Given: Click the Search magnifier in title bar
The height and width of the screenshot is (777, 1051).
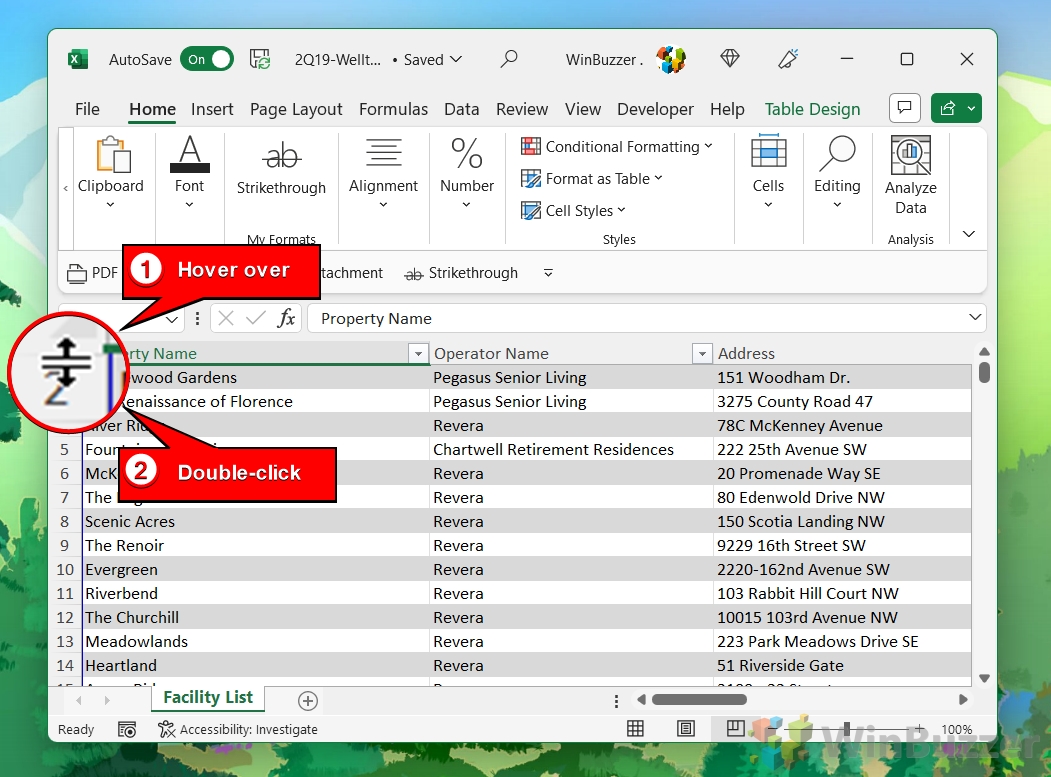Looking at the screenshot, I should tap(509, 60).
